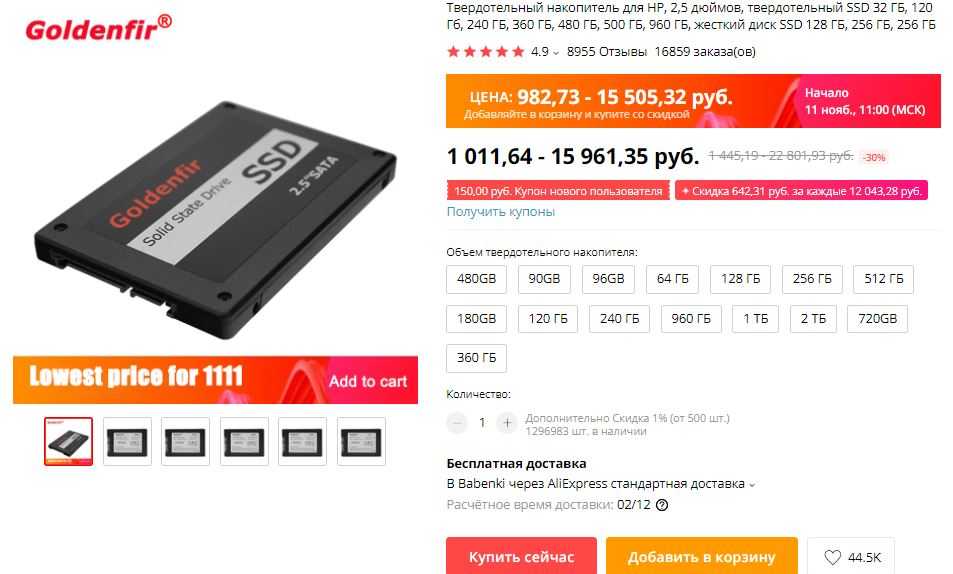Click the Goldenfir brand logo
The image size is (953, 574).
(x=98, y=29)
